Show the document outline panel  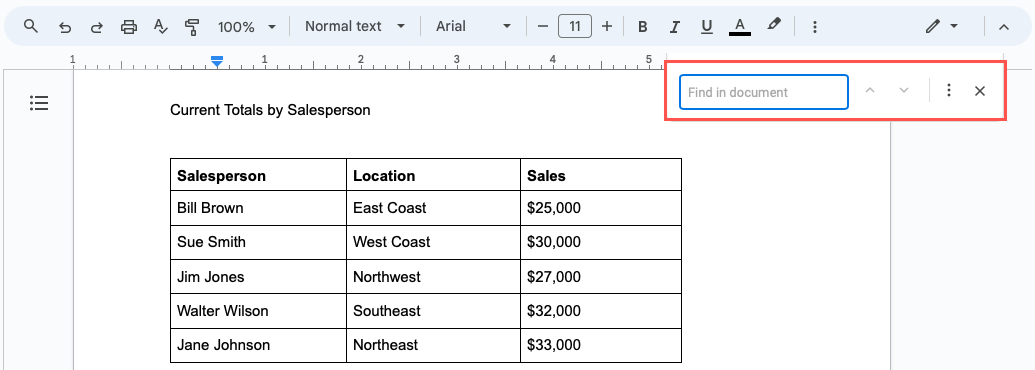tap(39, 103)
